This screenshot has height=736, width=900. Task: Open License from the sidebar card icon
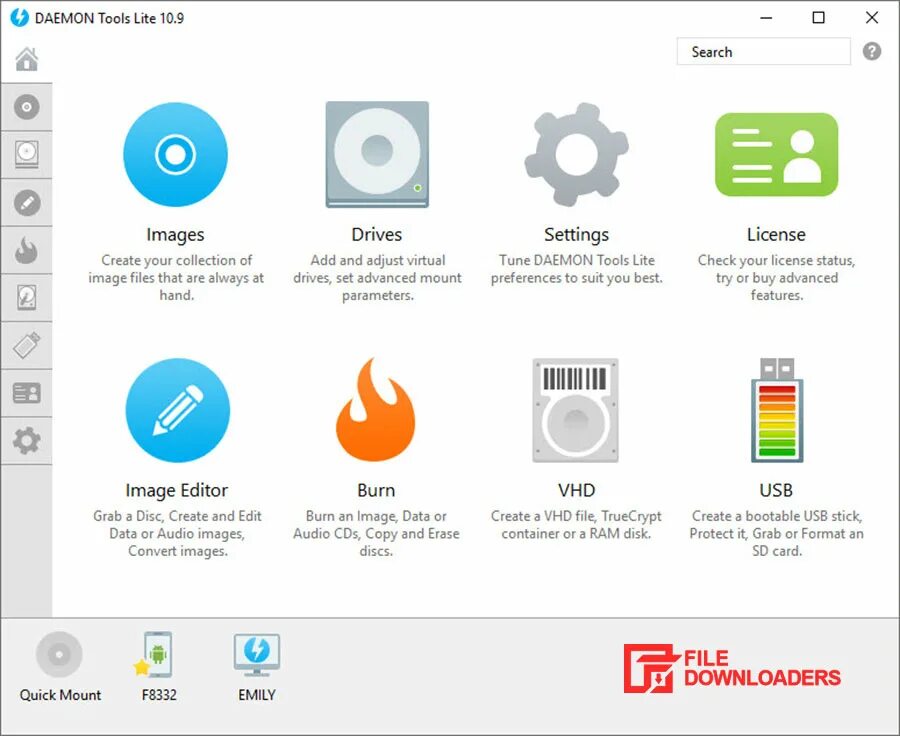coord(26,393)
